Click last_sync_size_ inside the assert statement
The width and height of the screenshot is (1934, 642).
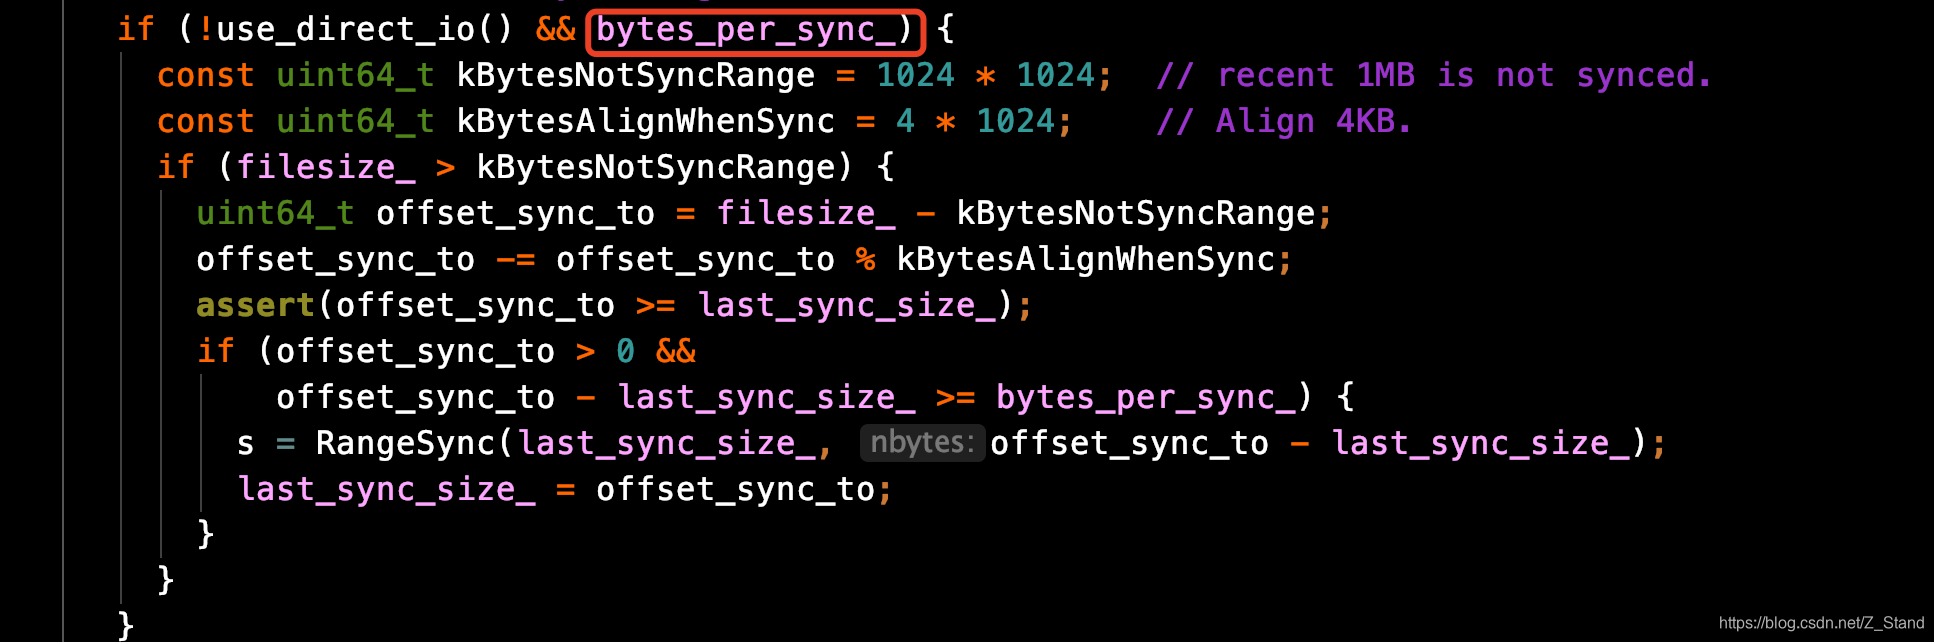[x=847, y=305]
